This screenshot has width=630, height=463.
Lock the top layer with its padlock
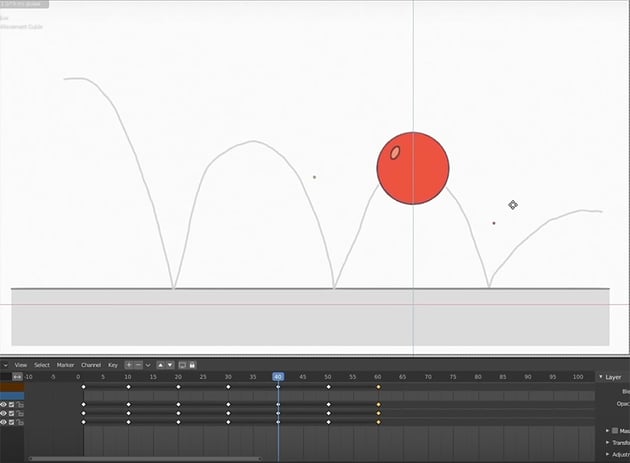pos(19,404)
